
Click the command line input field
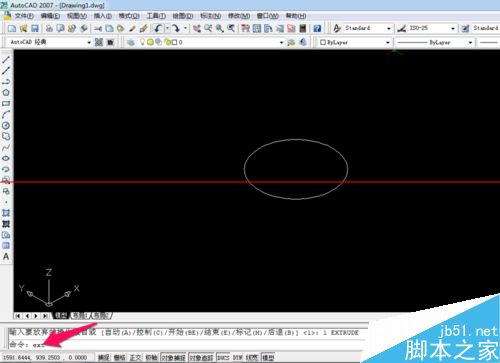click(x=187, y=345)
